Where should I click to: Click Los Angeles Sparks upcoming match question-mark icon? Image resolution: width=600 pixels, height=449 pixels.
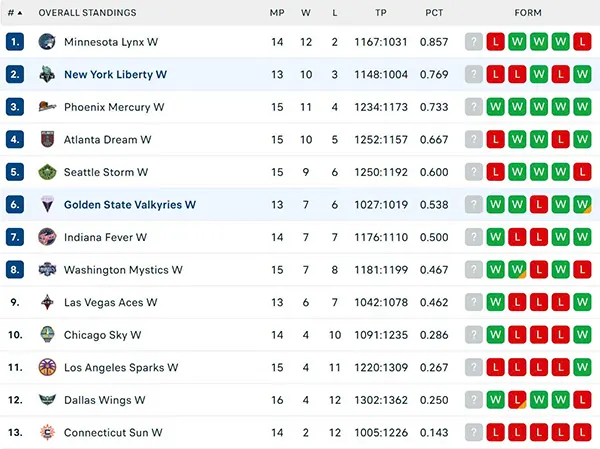[x=474, y=367]
